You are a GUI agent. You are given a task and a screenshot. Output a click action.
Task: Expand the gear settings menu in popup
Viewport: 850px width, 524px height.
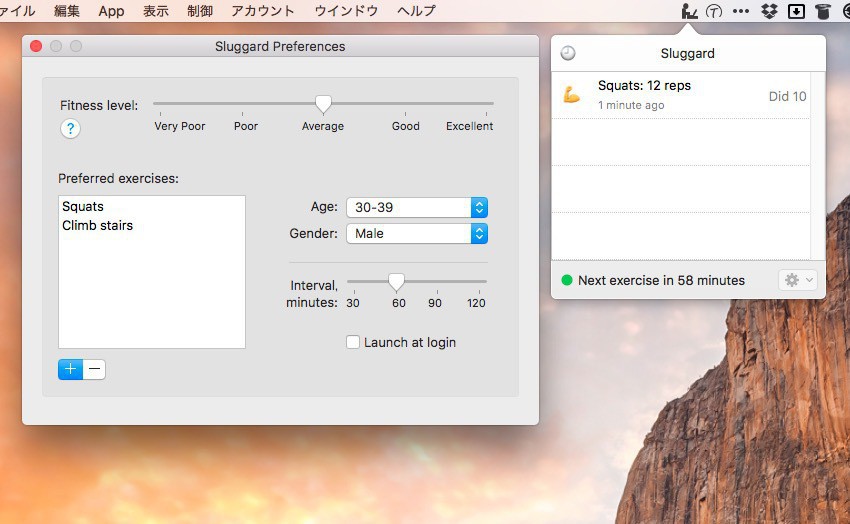pos(798,280)
